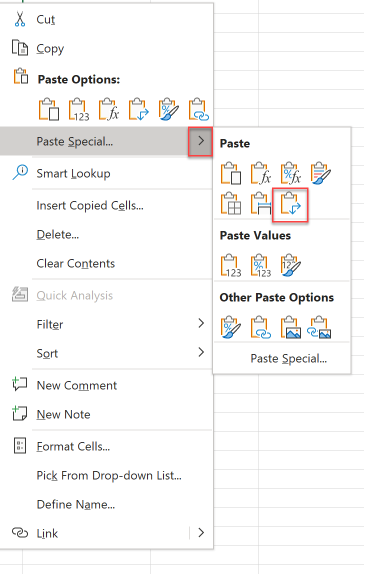This screenshot has width=386, height=574.
Task: Choose Paste Link icon in Paste Options row
Action: (x=199, y=109)
